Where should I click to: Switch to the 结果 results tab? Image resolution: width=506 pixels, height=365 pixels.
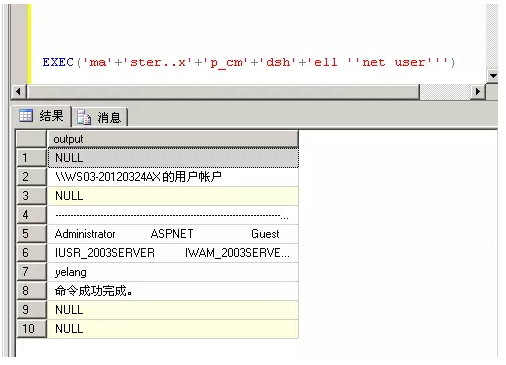coord(41,116)
